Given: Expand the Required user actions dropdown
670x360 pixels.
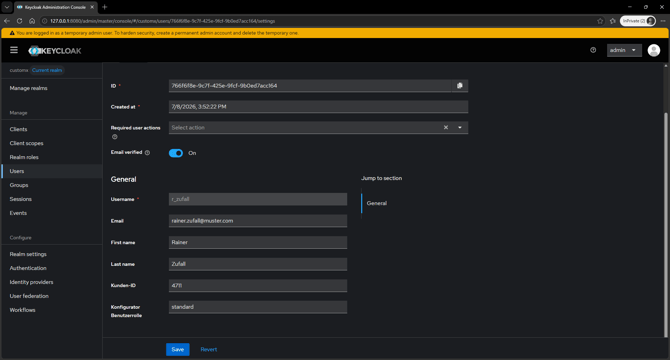Looking at the screenshot, I should (x=460, y=127).
